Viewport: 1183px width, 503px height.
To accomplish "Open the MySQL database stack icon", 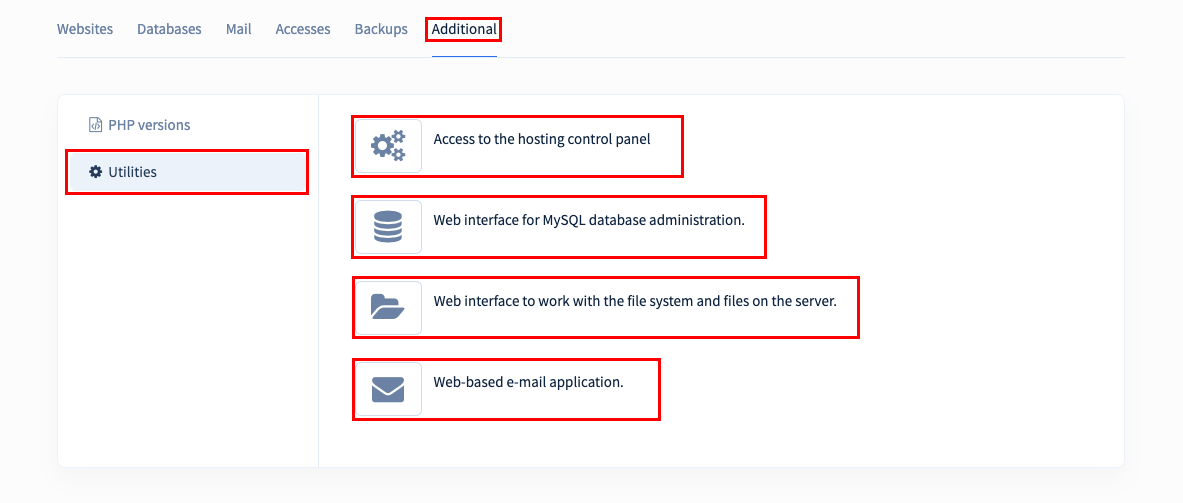I will [x=388, y=226].
